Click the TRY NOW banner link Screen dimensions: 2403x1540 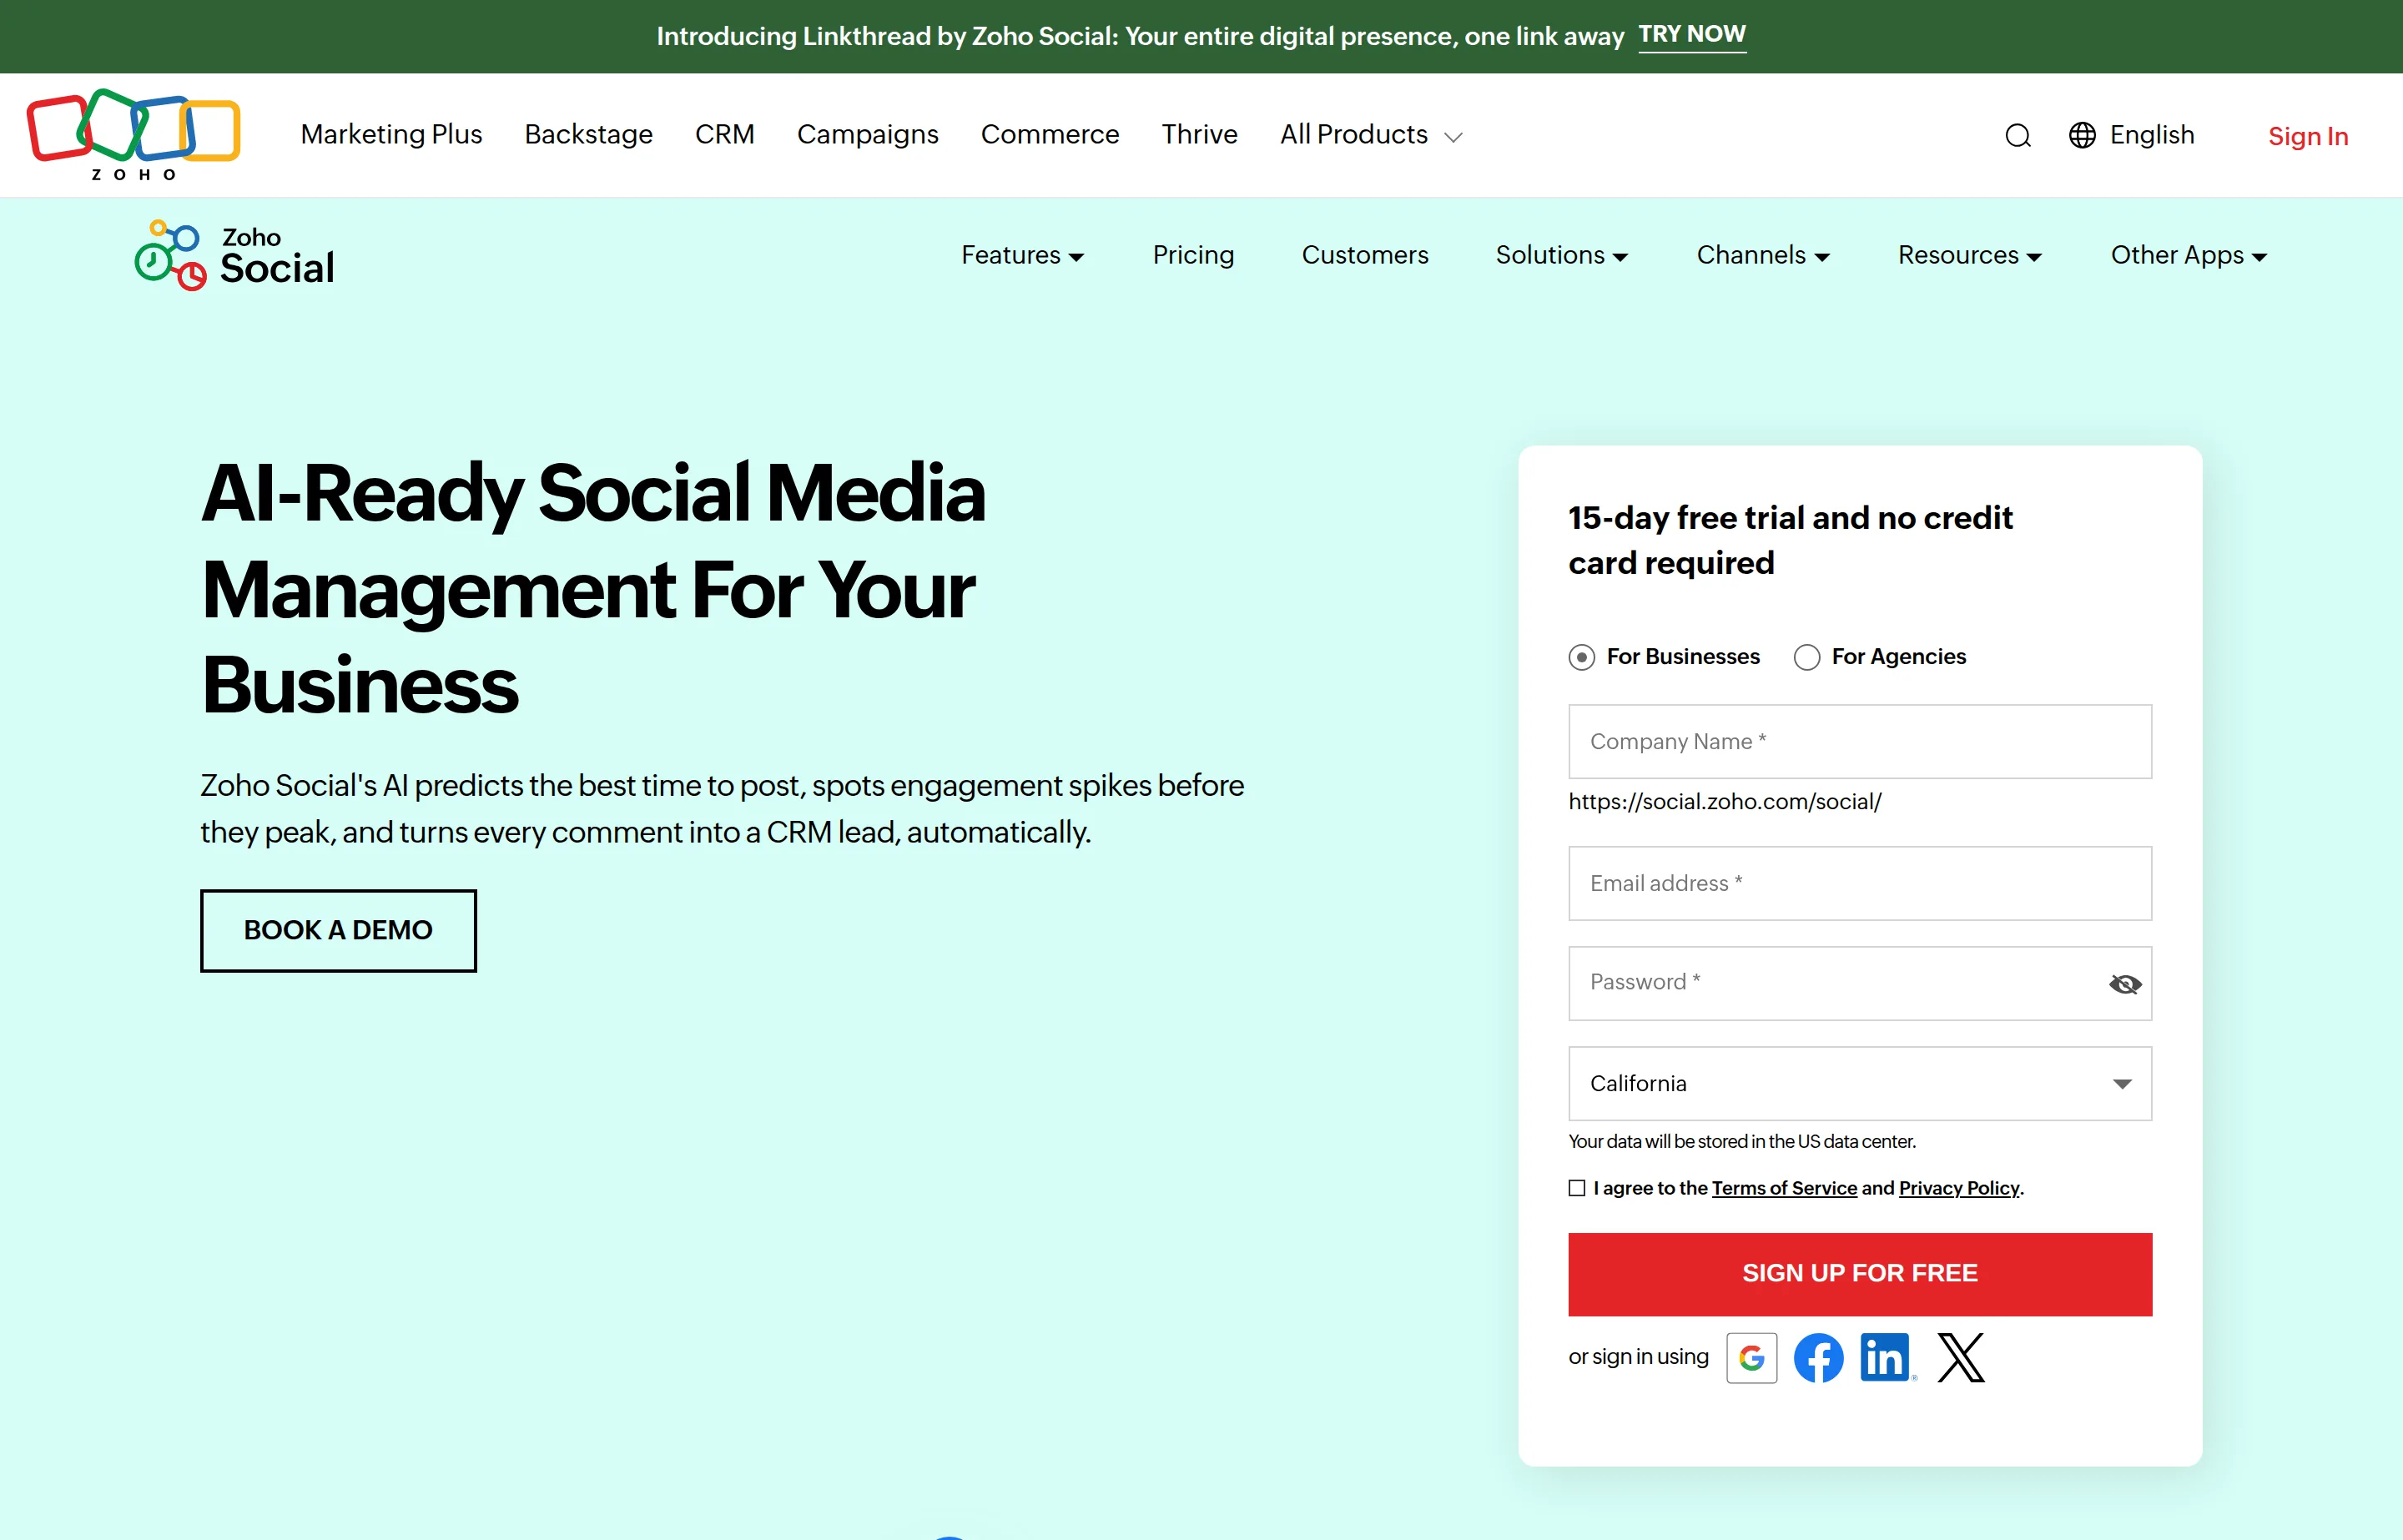(x=1692, y=35)
